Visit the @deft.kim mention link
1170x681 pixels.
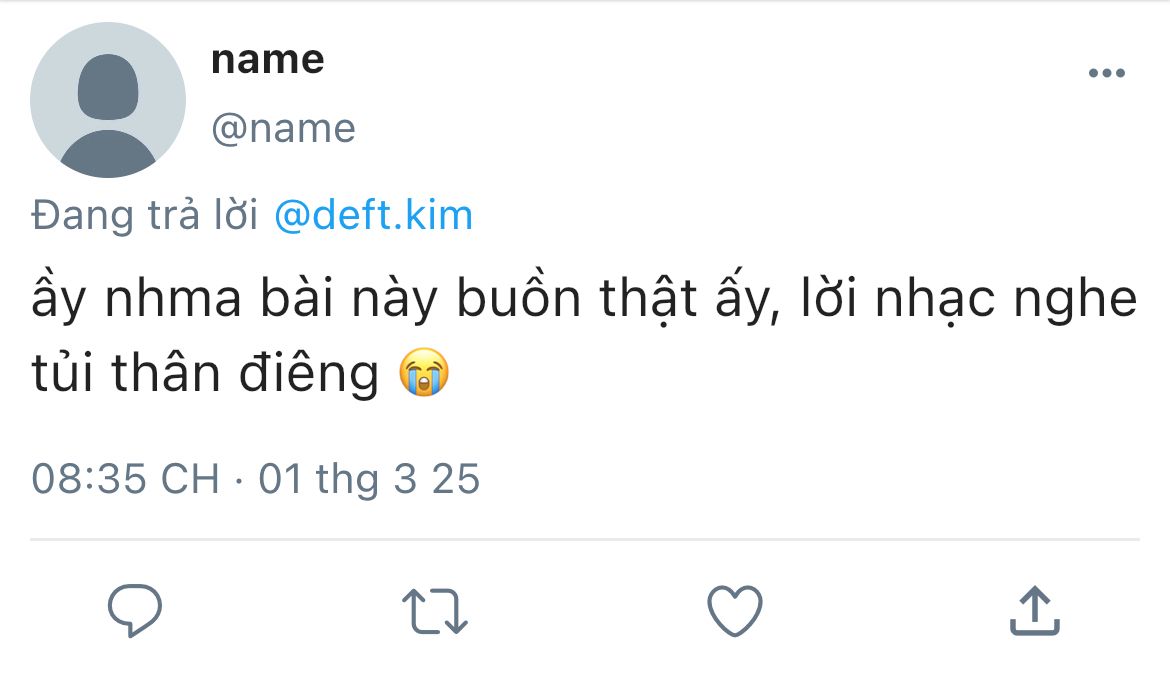373,215
